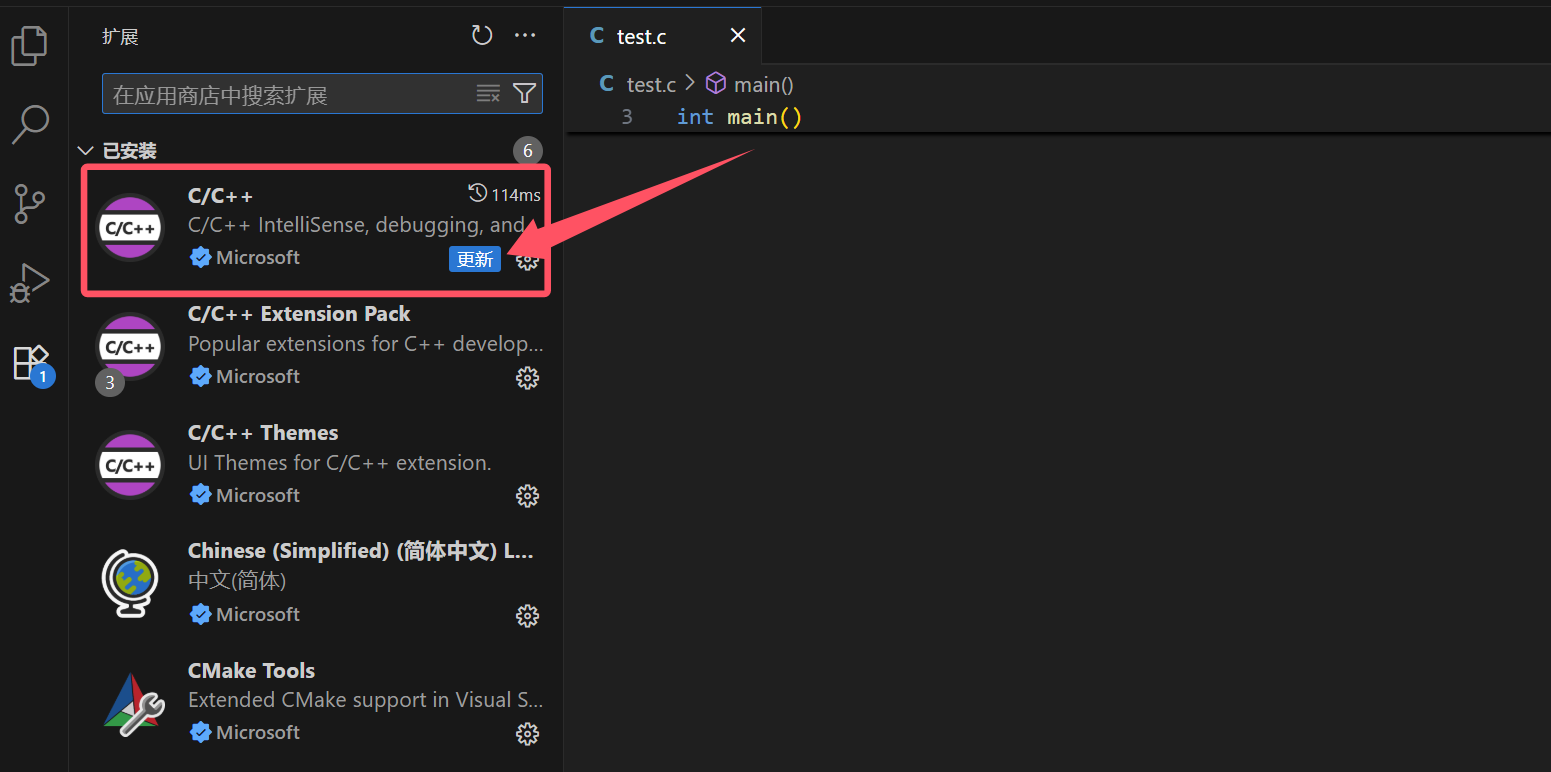1551x772 pixels.
Task: Open the Search view in activity bar
Action: pyautogui.click(x=29, y=124)
